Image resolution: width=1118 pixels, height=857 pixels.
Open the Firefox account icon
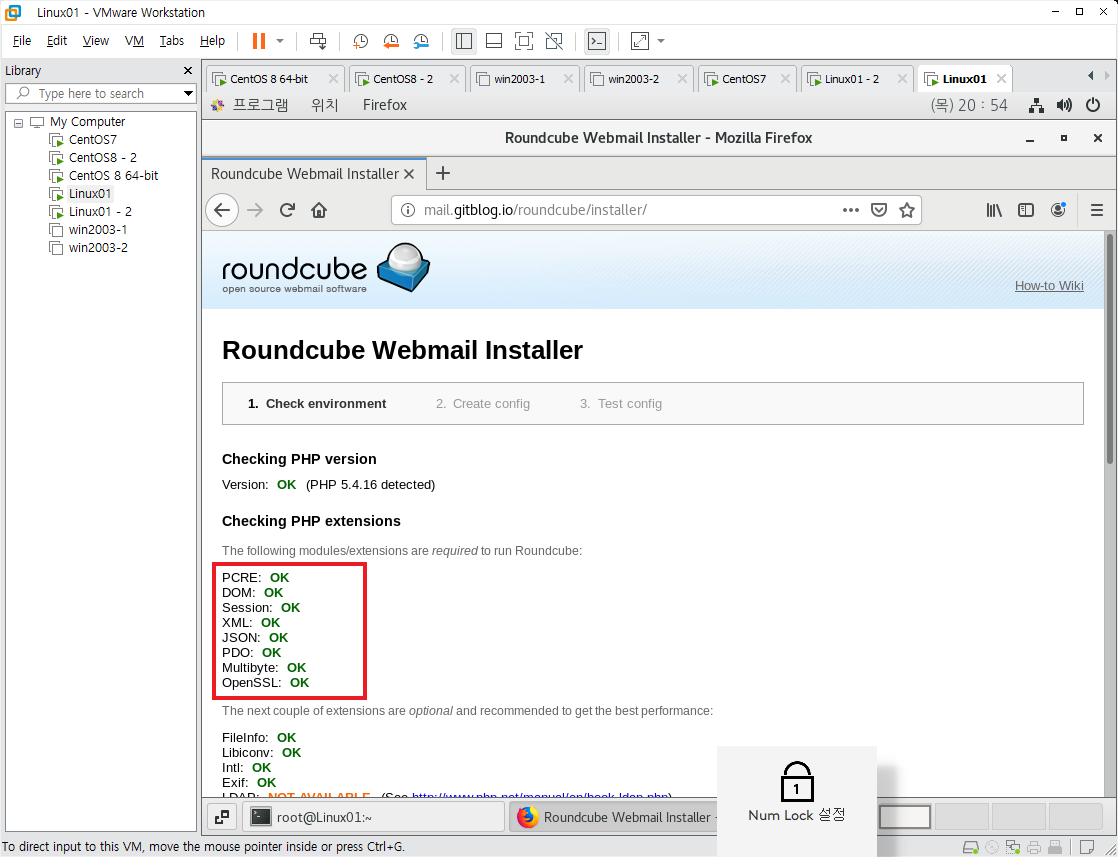pyautogui.click(x=1058, y=210)
